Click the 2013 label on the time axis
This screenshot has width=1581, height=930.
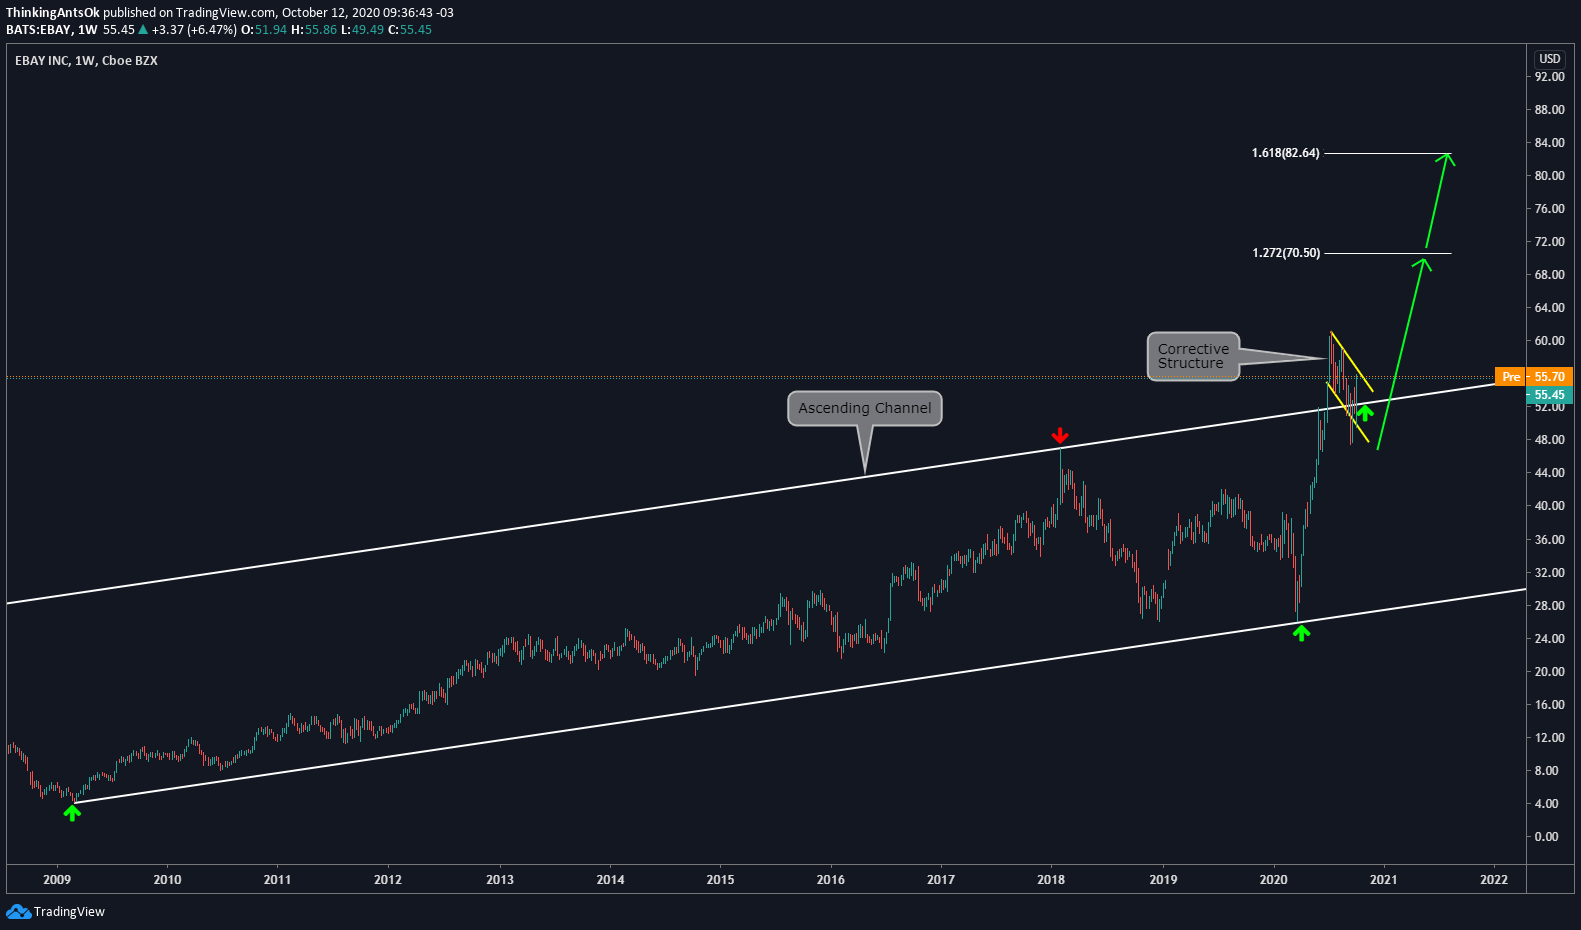point(500,880)
